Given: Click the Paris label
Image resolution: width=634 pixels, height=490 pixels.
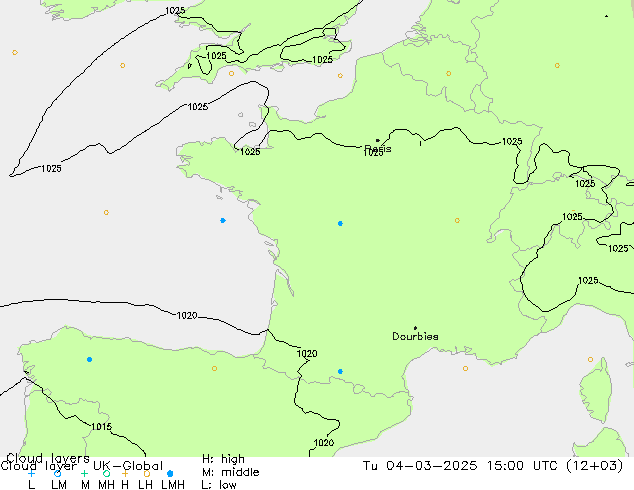Looking at the screenshot, I should coord(378,148).
